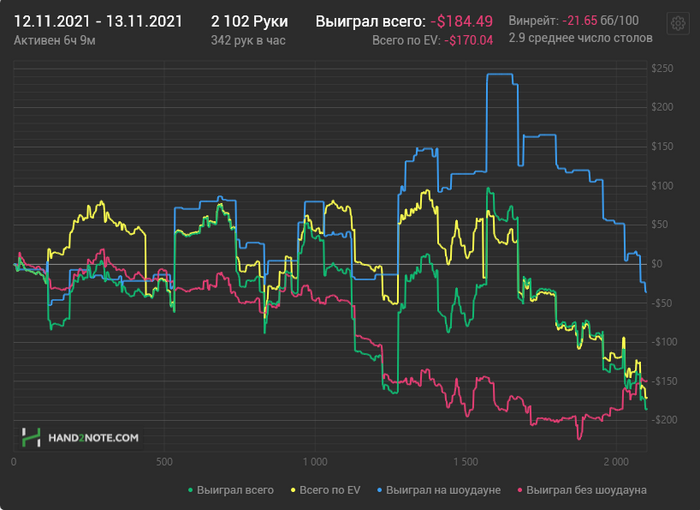Toggle the 'Выиграл всего' legend series
700x510 pixels.
[x=231, y=490]
